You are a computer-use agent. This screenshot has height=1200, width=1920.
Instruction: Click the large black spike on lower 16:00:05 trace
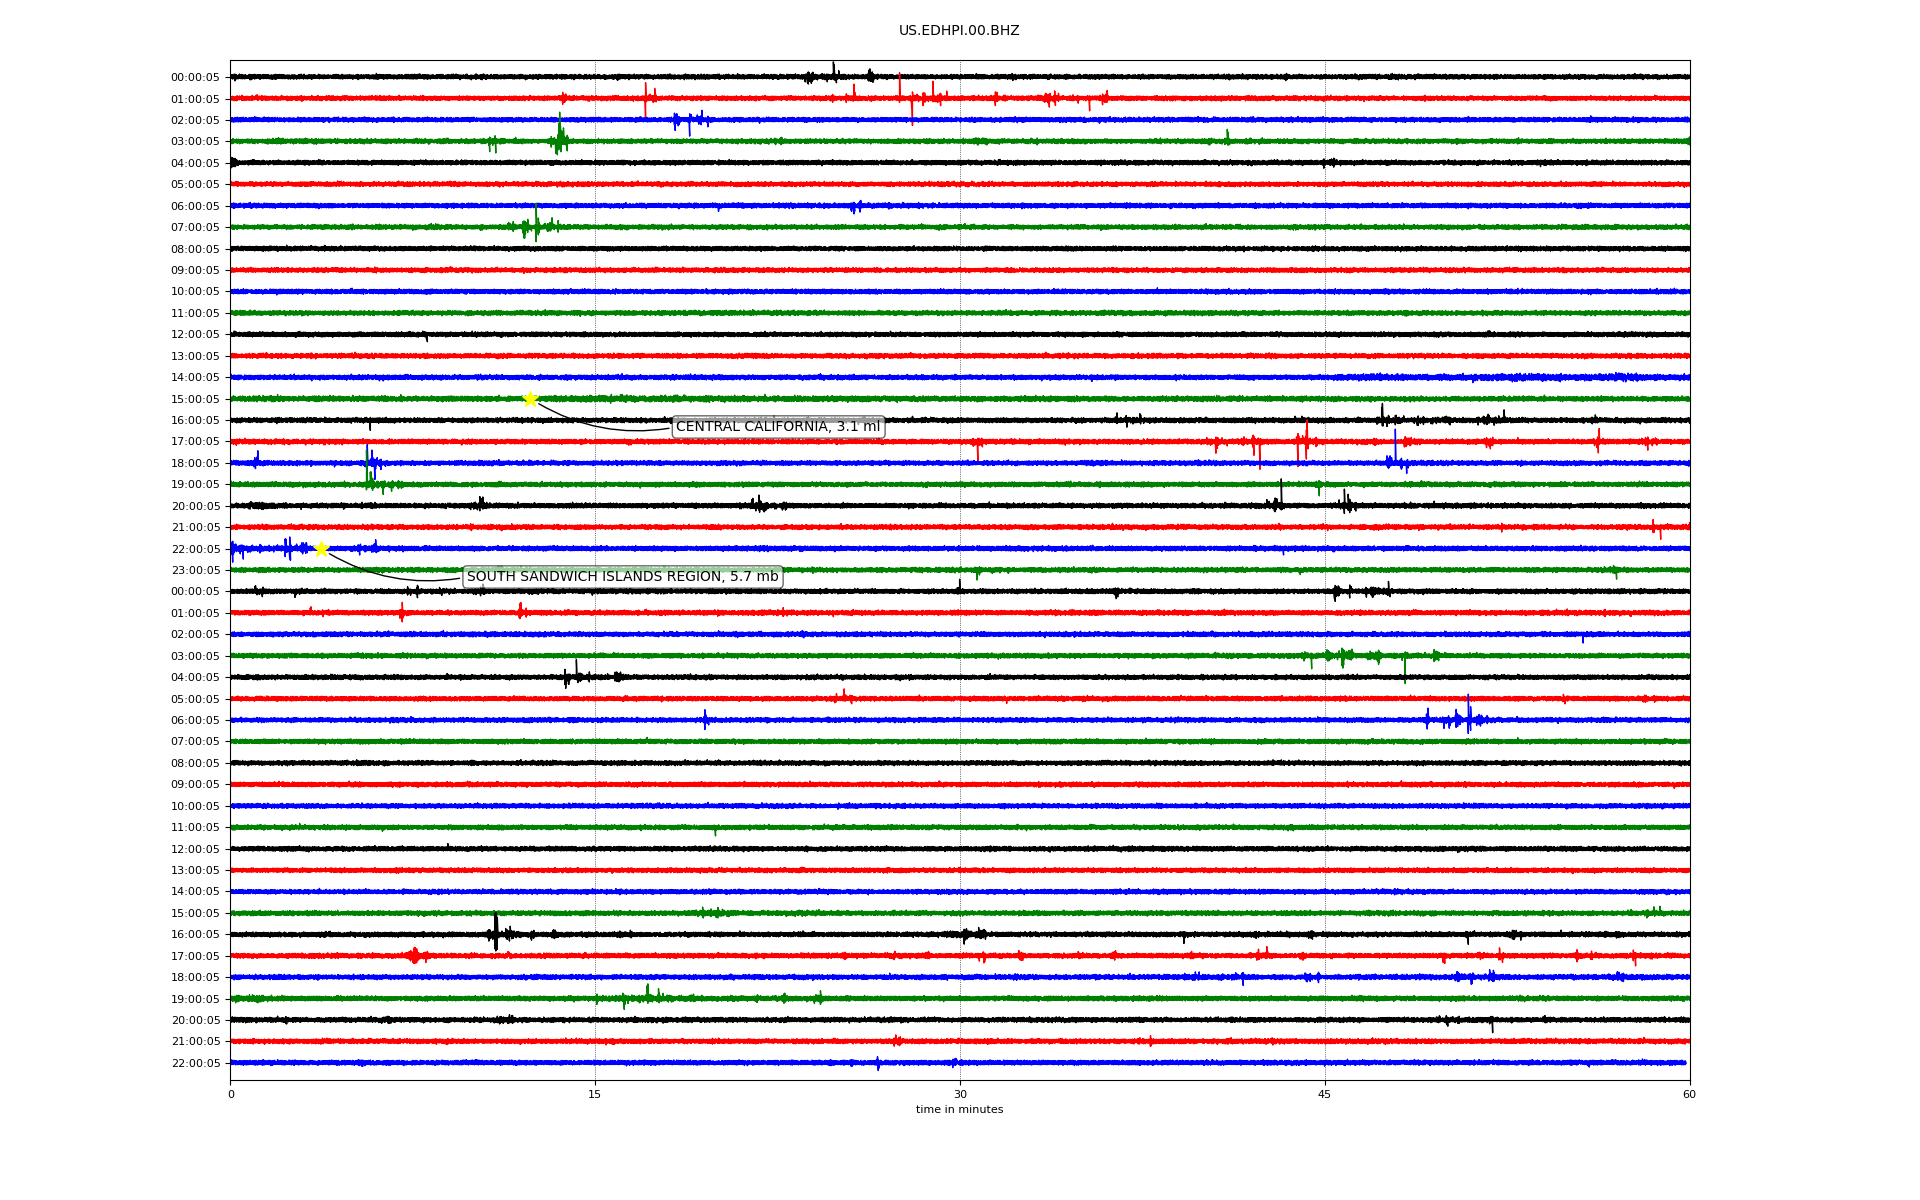coord(495,934)
